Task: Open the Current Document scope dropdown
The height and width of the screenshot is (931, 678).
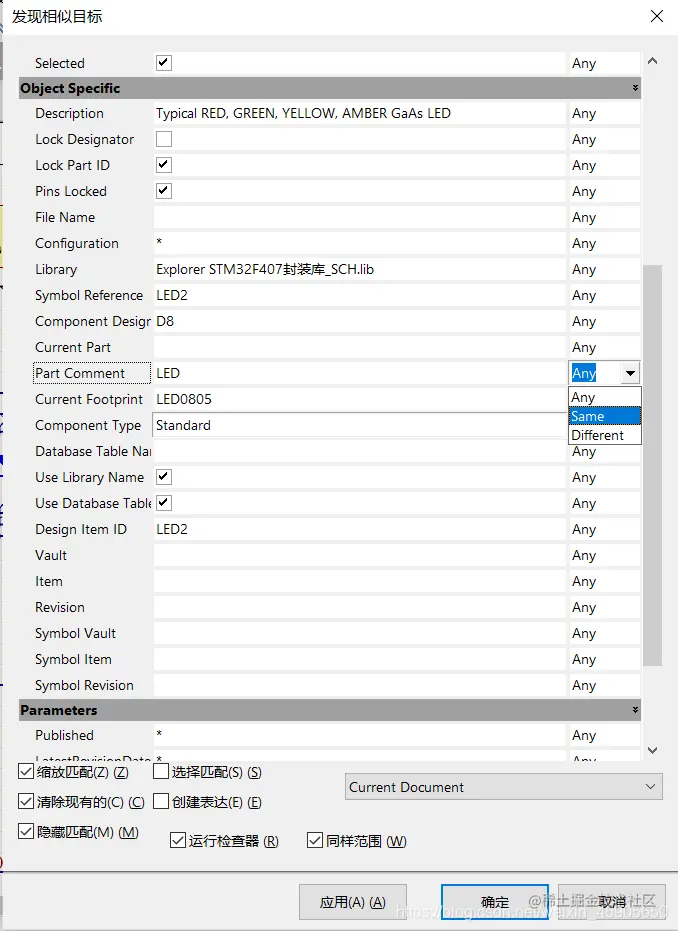Action: coord(503,787)
